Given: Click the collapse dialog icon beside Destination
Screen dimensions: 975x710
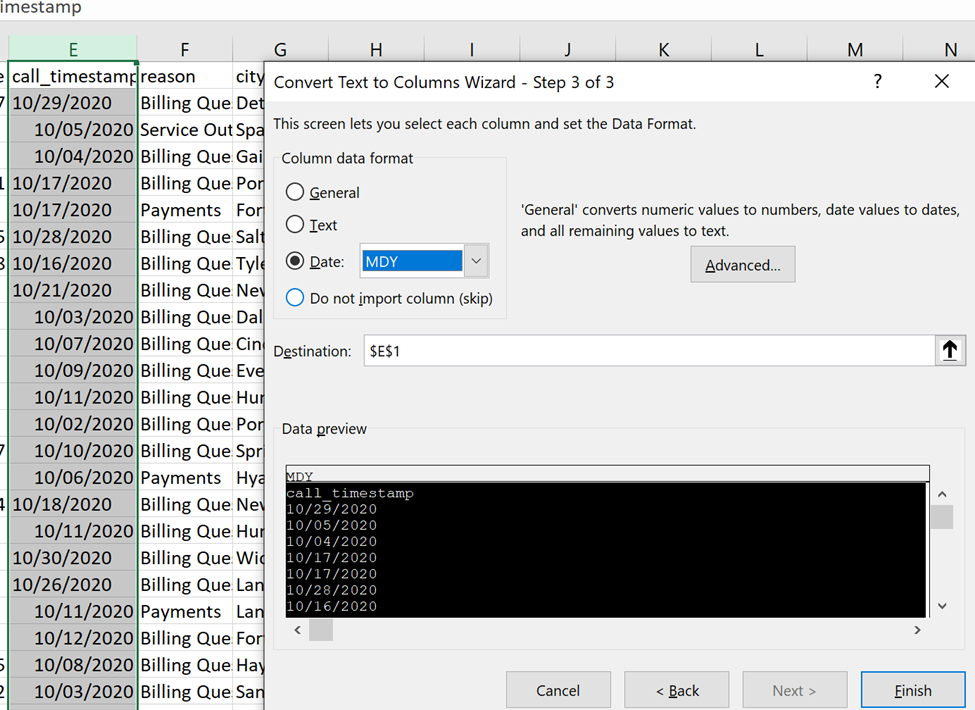Looking at the screenshot, I should [x=948, y=350].
